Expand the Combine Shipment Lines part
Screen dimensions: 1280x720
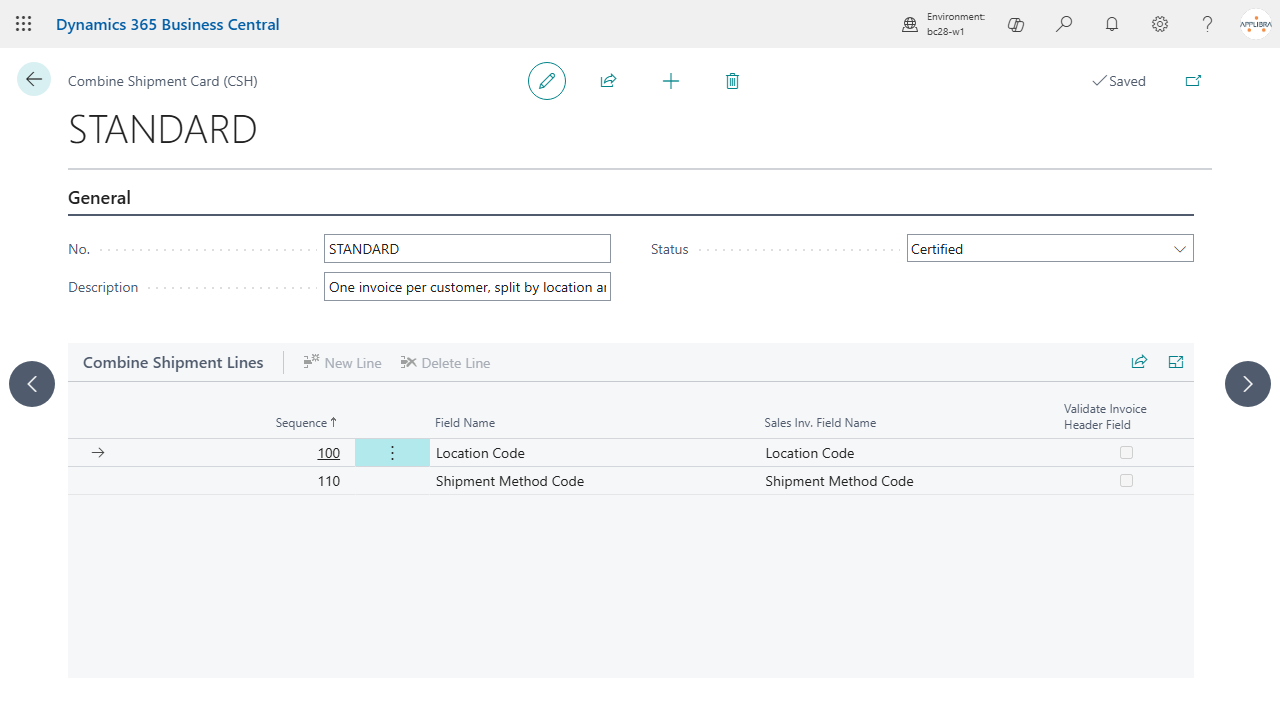click(1176, 362)
